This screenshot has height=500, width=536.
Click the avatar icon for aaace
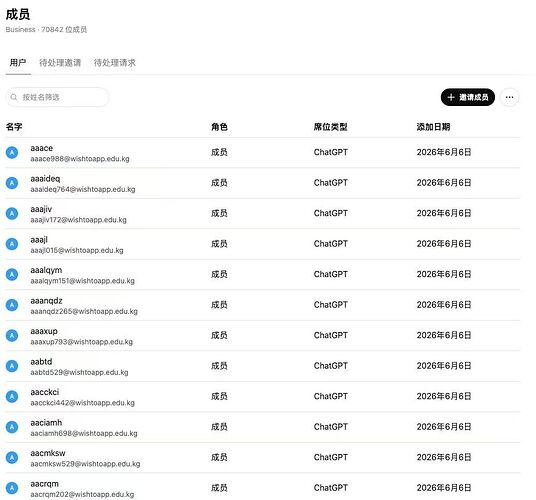(12, 152)
